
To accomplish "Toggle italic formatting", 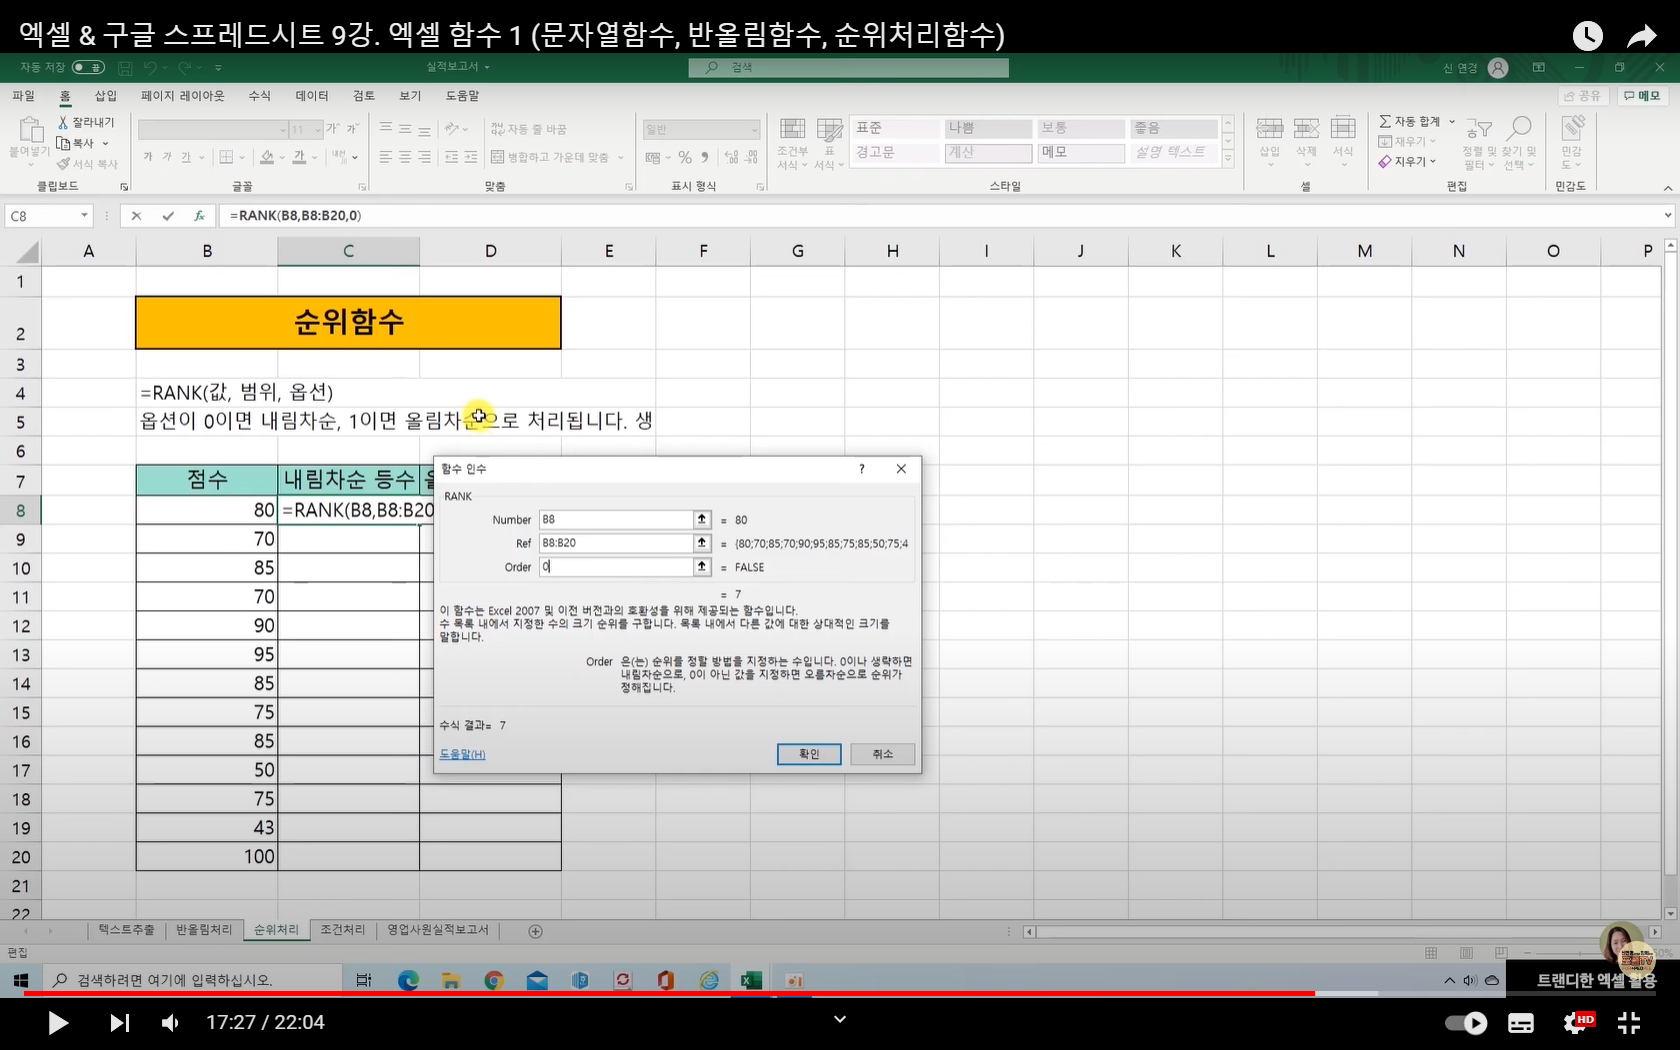I will (167, 157).
